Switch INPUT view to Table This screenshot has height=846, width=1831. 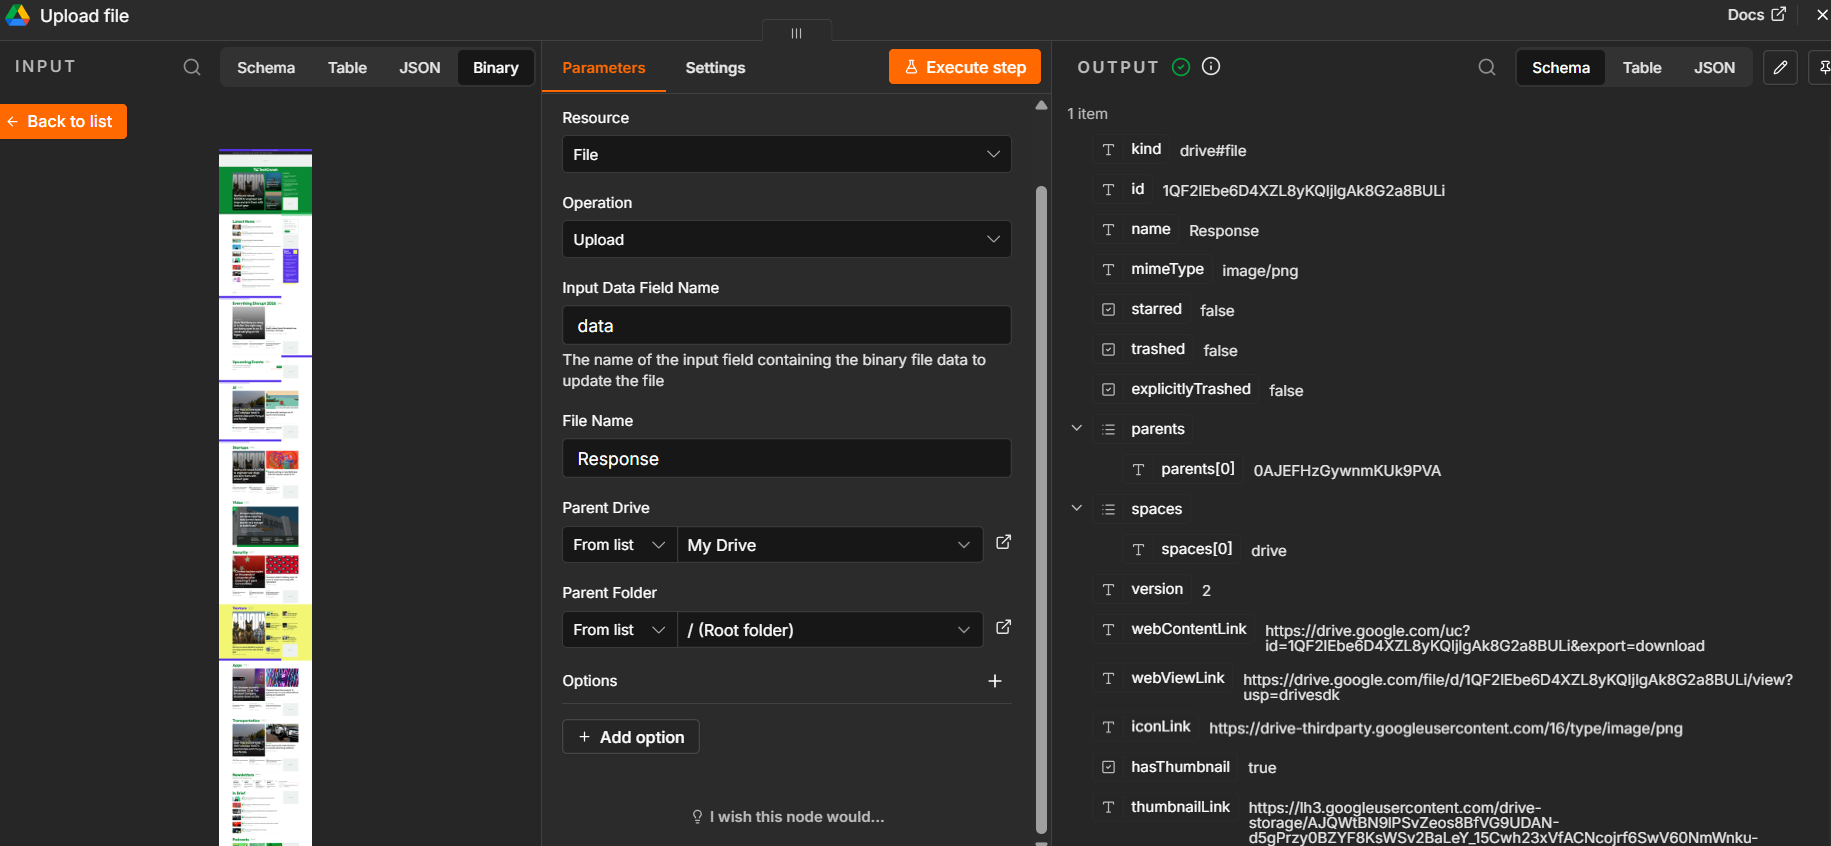click(347, 67)
